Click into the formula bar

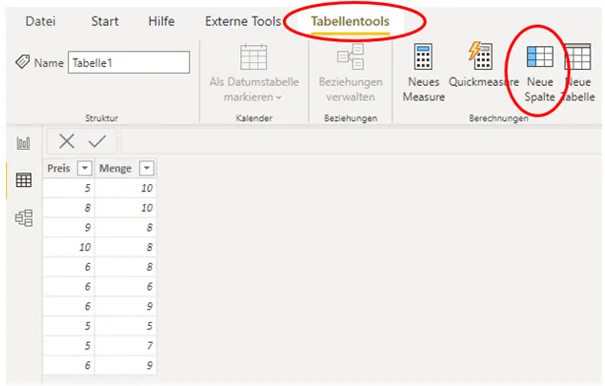click(x=361, y=141)
